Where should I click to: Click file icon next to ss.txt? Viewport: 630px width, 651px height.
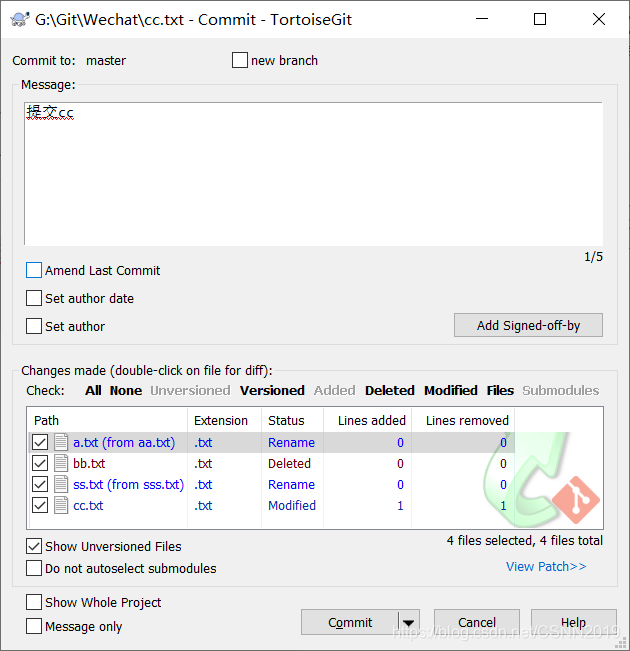click(61, 485)
